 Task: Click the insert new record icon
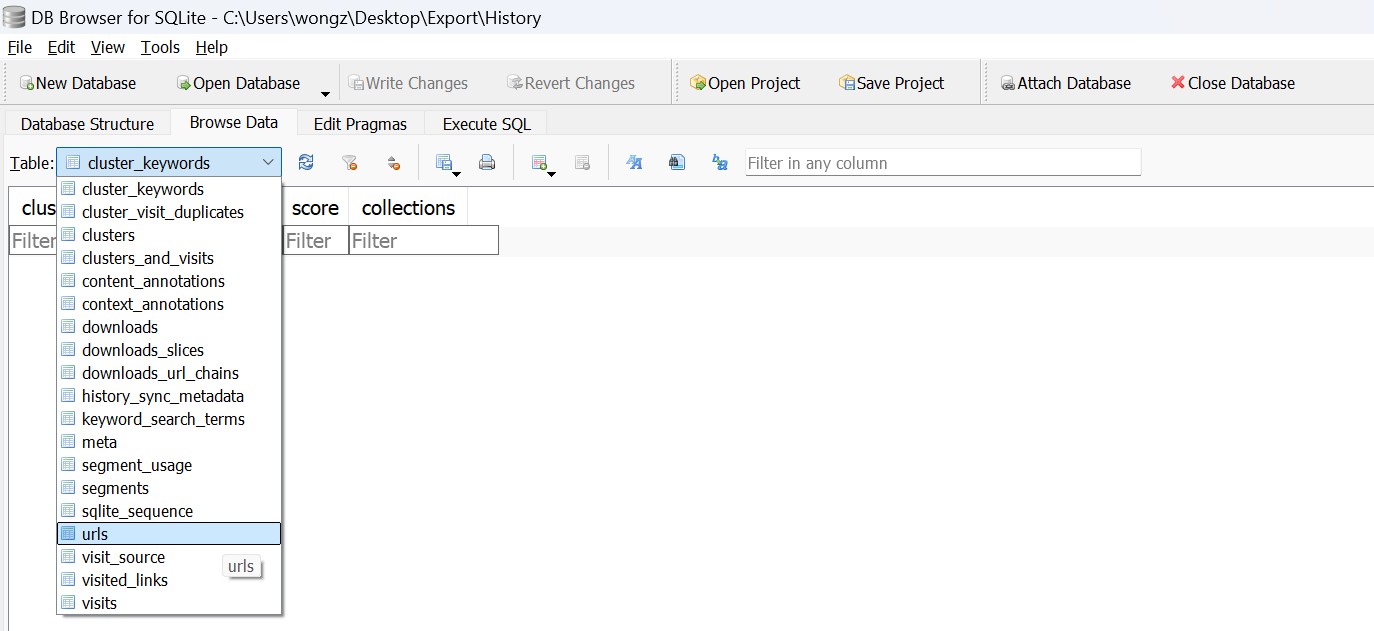coord(540,163)
